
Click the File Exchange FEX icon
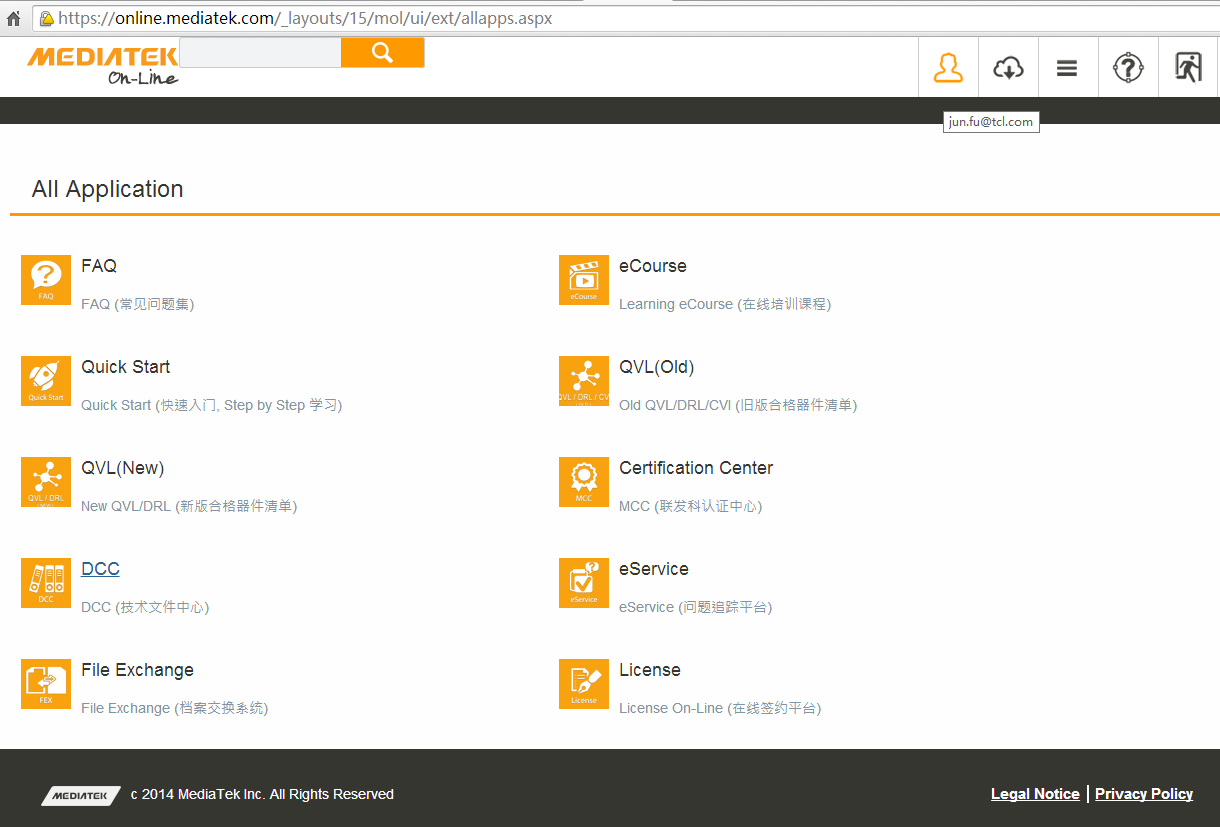point(46,684)
